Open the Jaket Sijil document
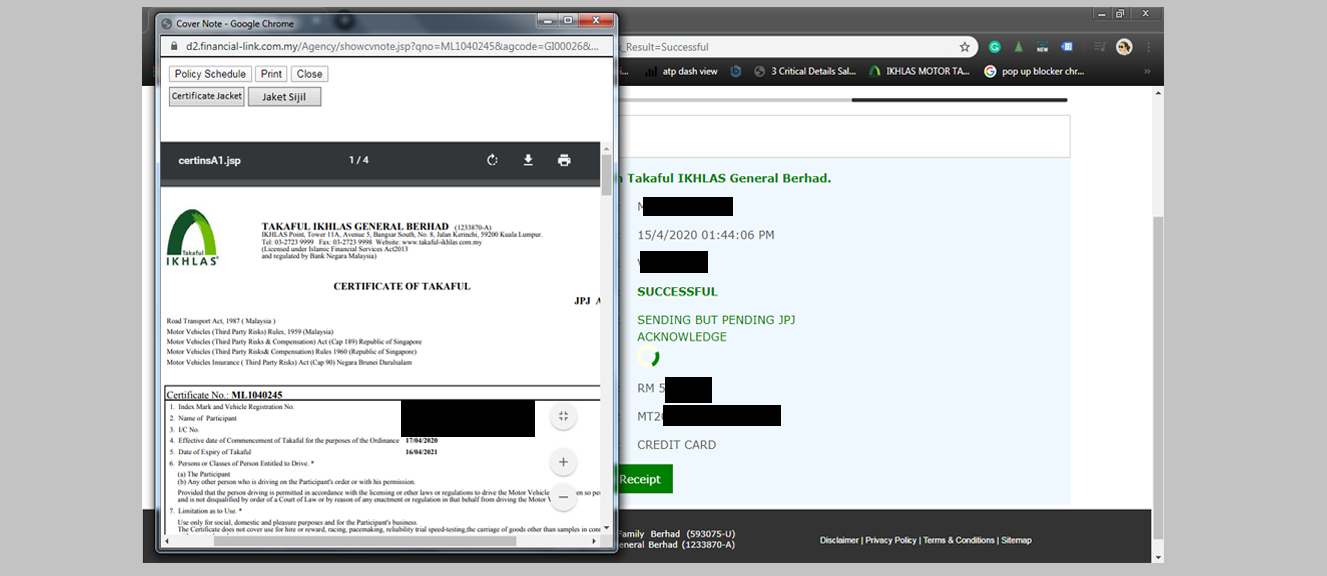Screen dimensions: 1327x576 pos(284,97)
